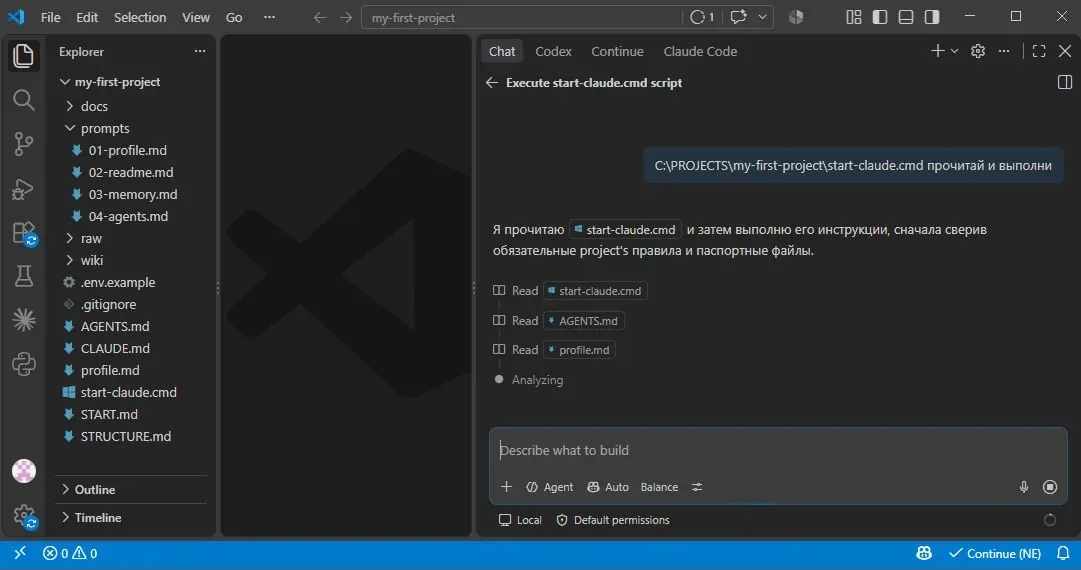Stop the running request with stop icon
1081x570 pixels.
click(x=1050, y=487)
